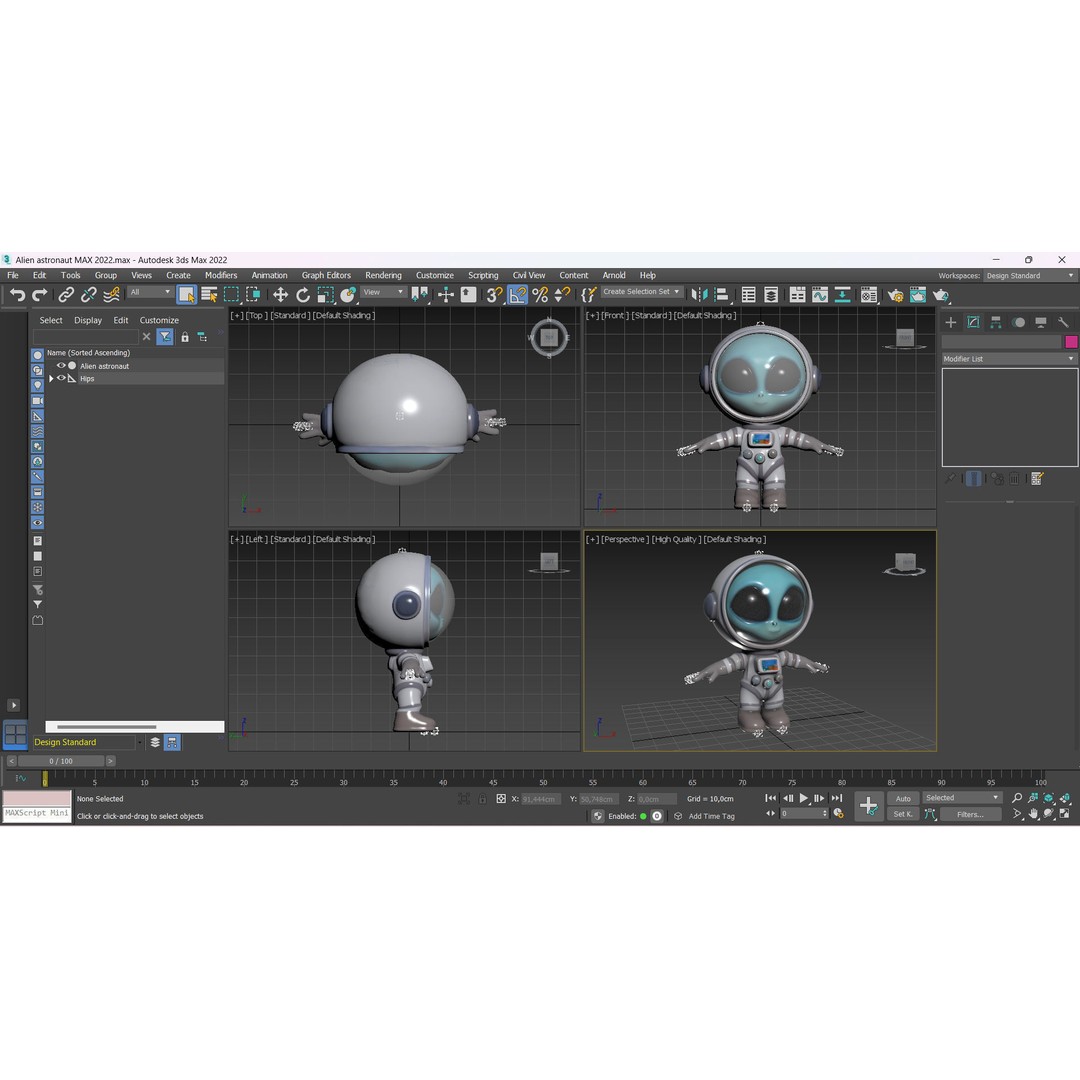Click the Render Production teapot icon
1080x1080 pixels.
coord(941,295)
